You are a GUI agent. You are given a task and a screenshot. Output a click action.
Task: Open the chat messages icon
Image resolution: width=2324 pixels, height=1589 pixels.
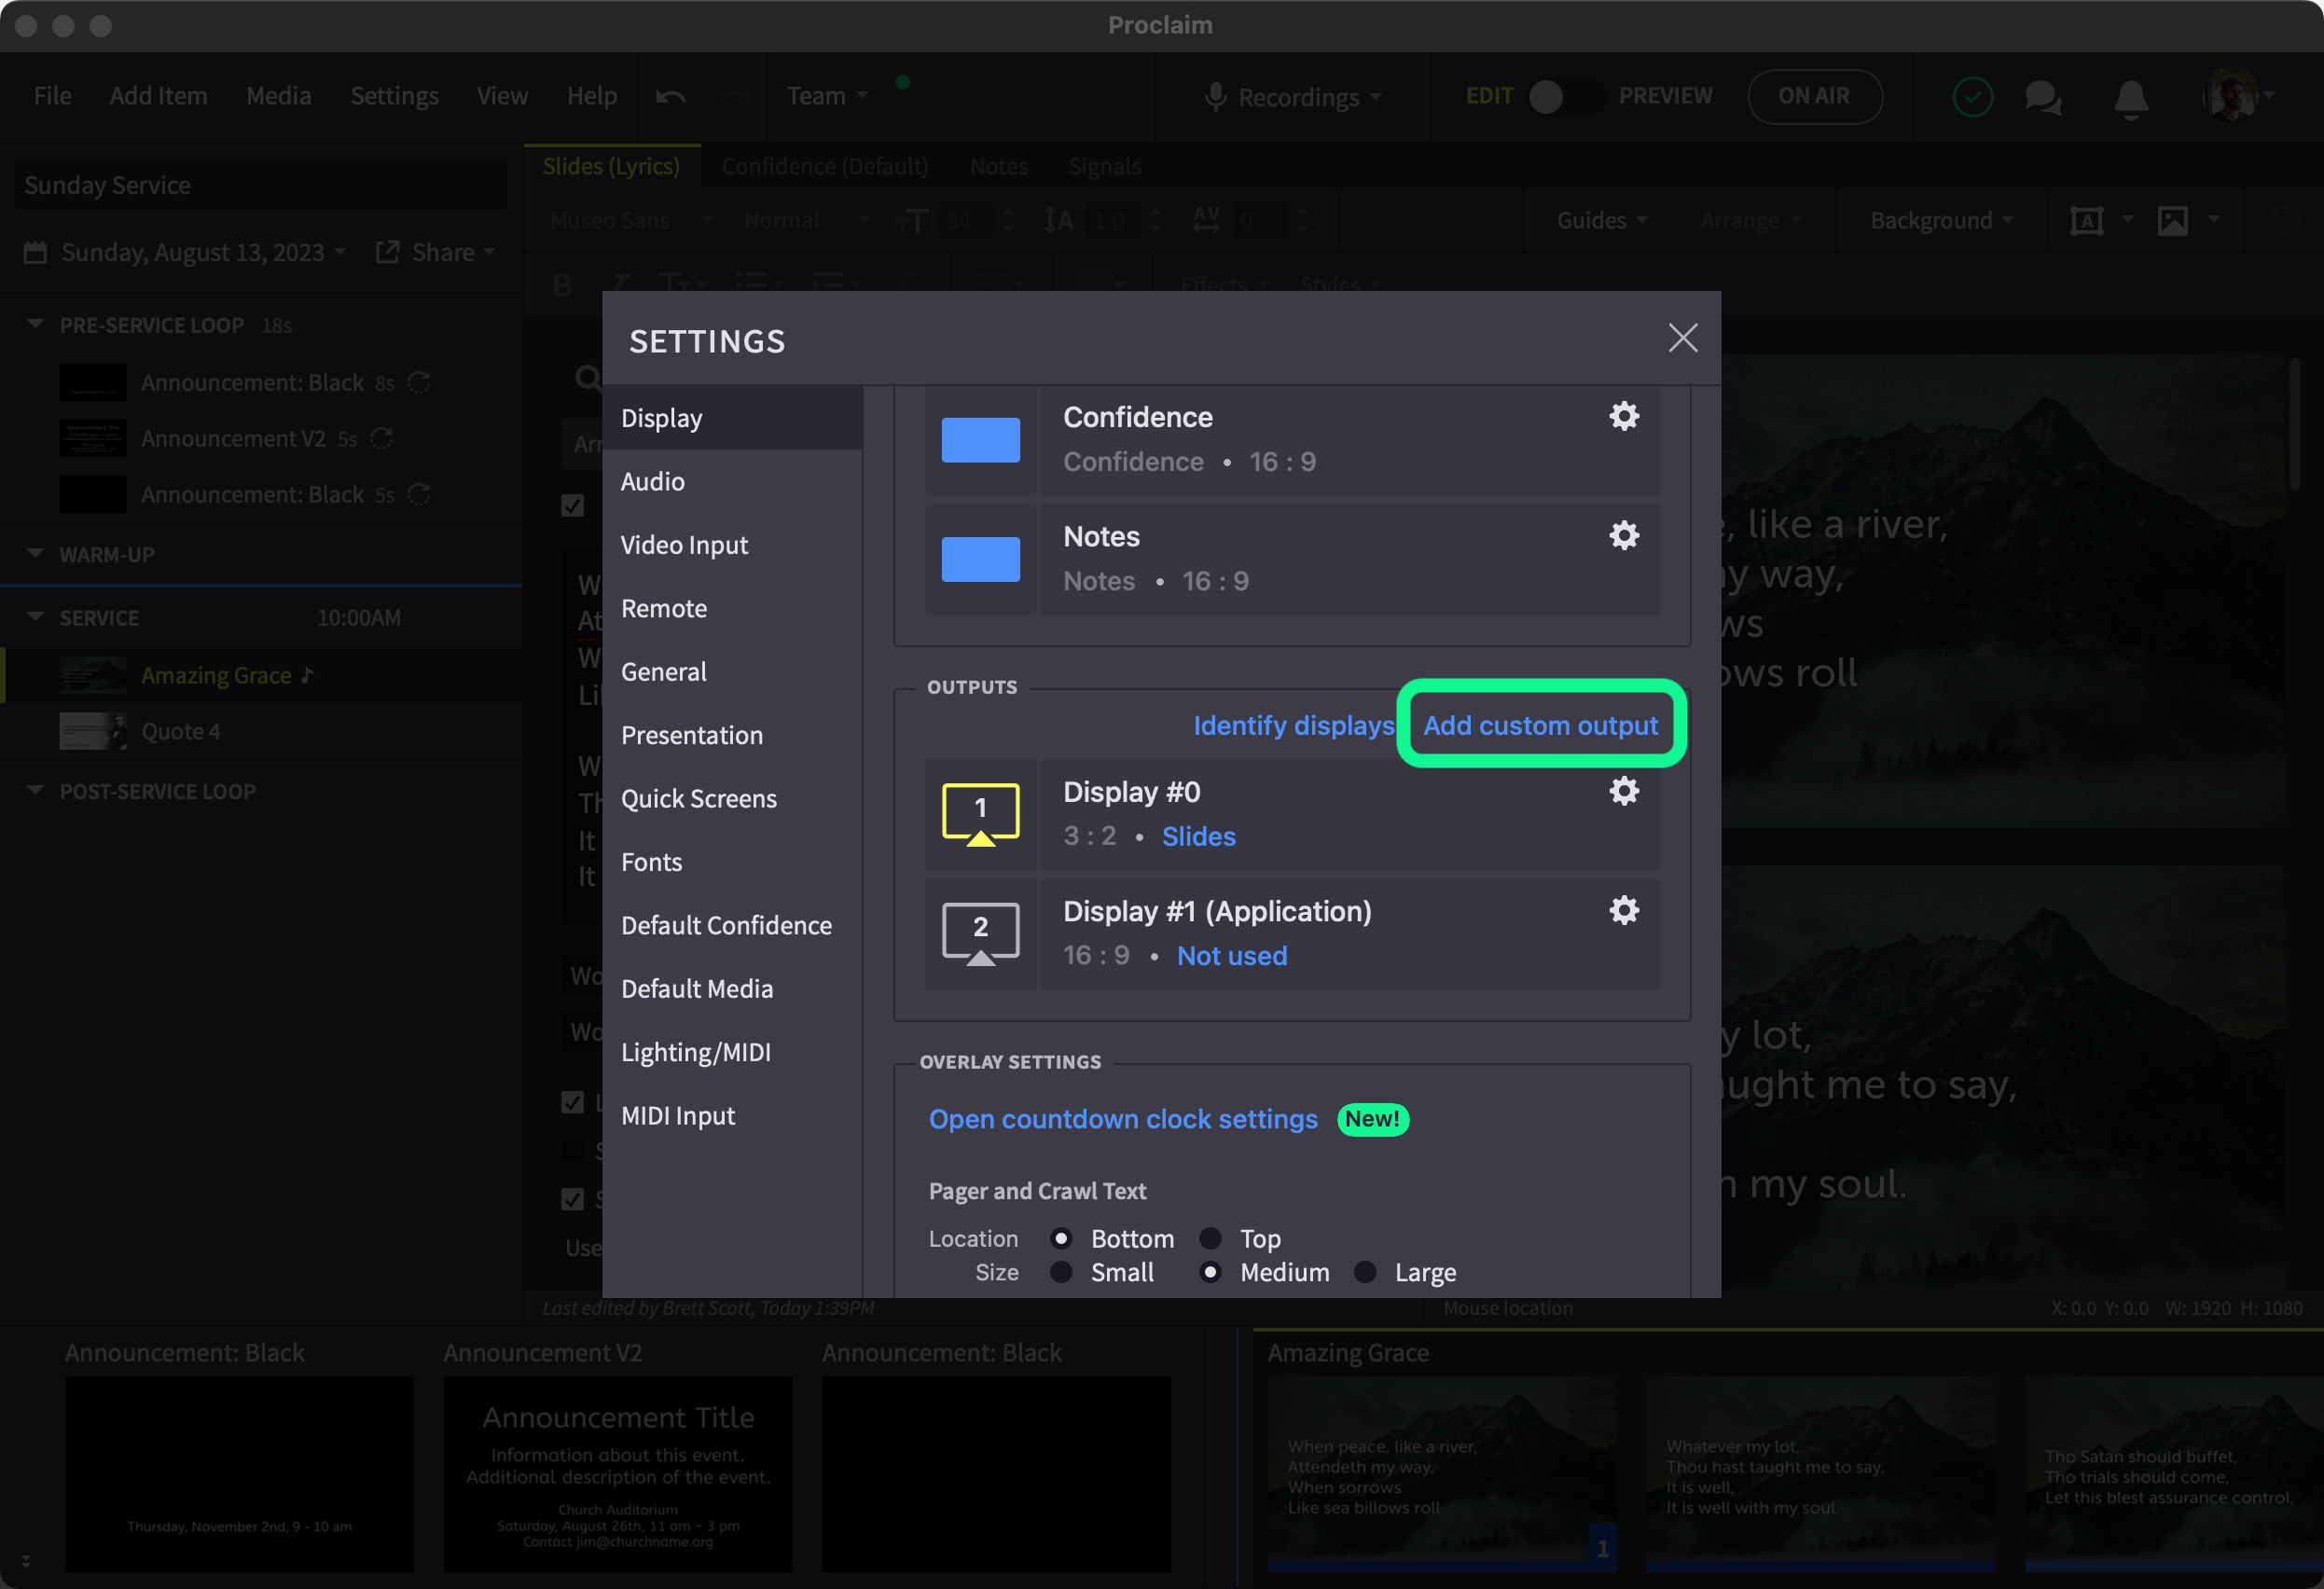tap(2042, 97)
